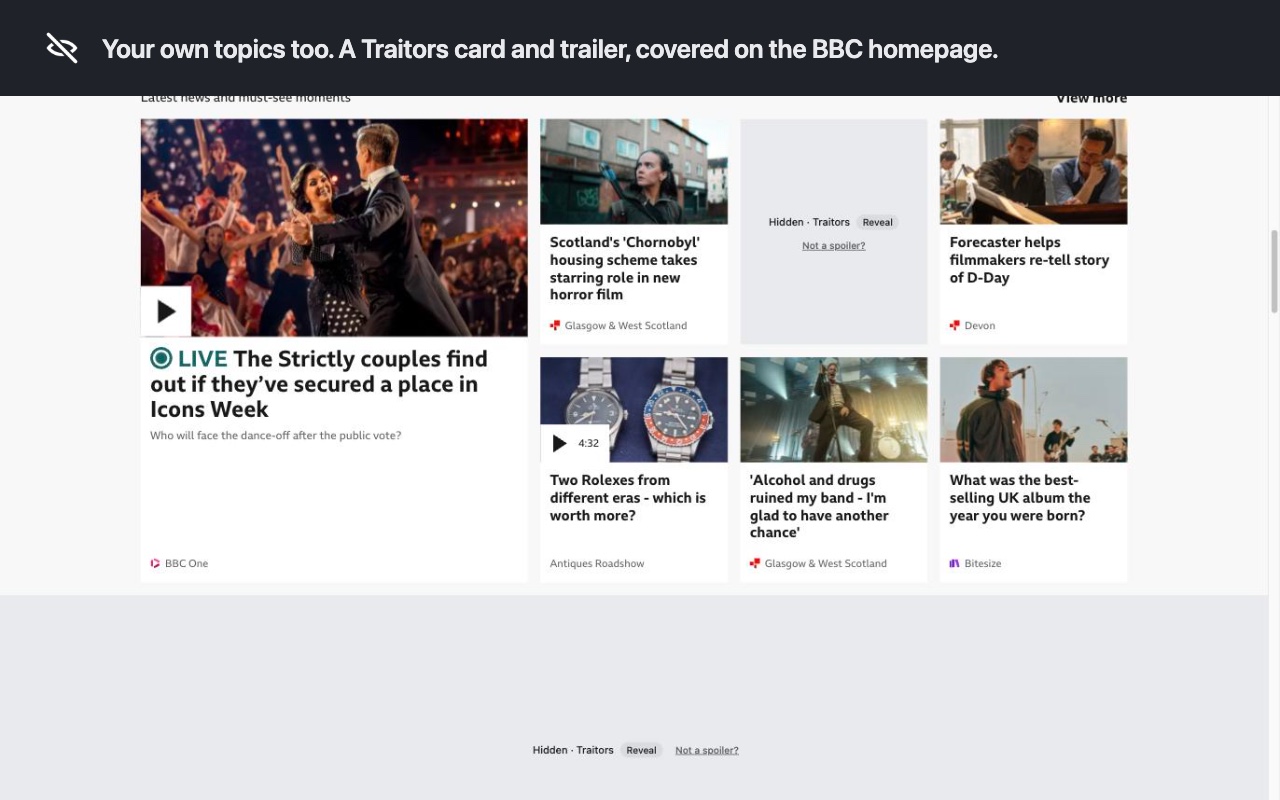Click the horror film woman thumbnail
Image resolution: width=1280 pixels, height=800 pixels.
click(634, 172)
